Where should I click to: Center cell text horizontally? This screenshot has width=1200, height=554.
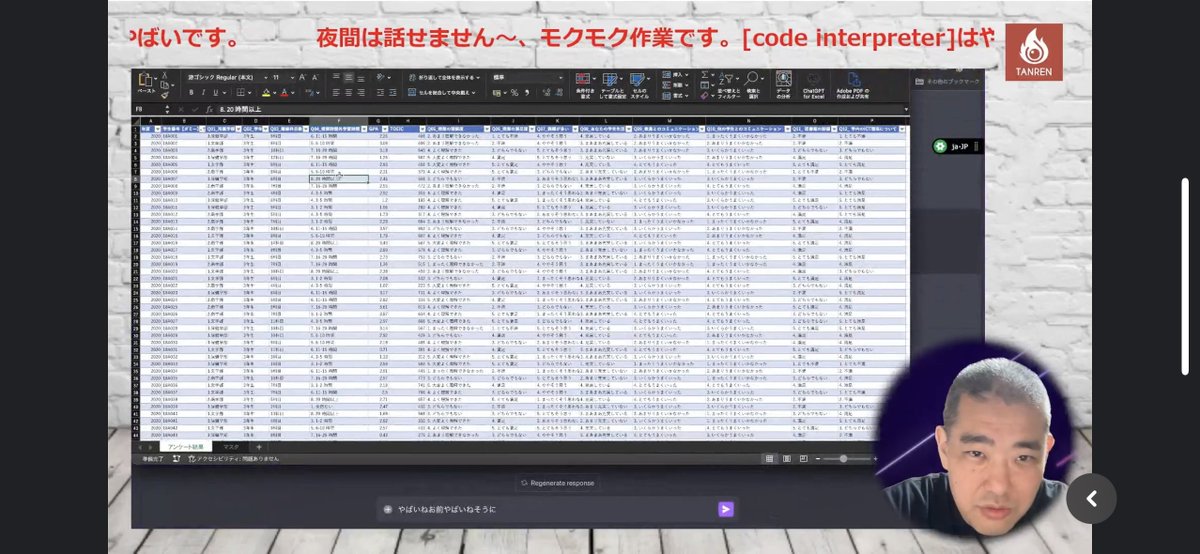348,92
